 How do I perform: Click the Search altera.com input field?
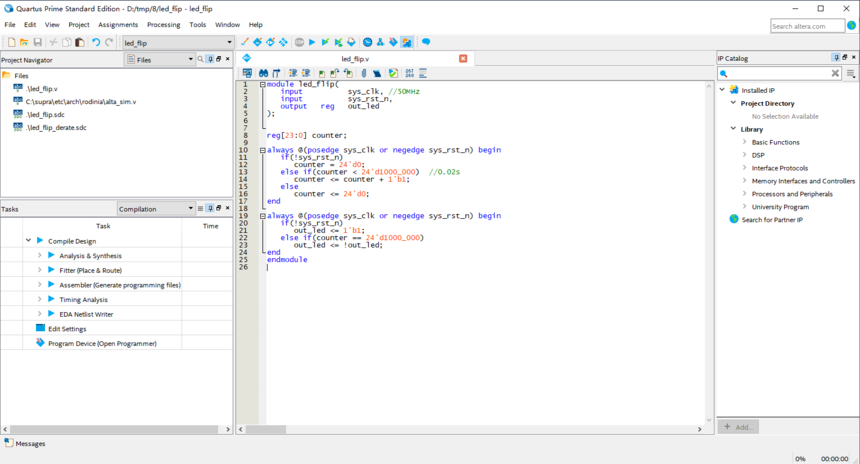click(x=807, y=26)
